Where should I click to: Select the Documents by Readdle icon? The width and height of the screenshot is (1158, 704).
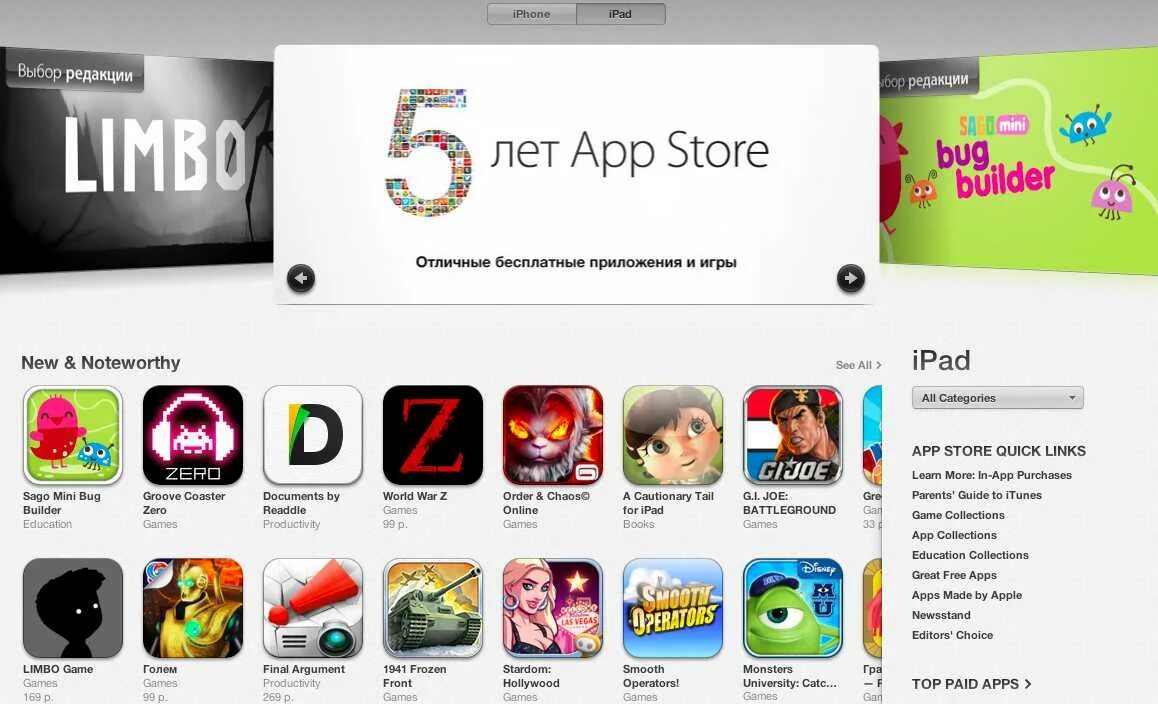pos(313,435)
